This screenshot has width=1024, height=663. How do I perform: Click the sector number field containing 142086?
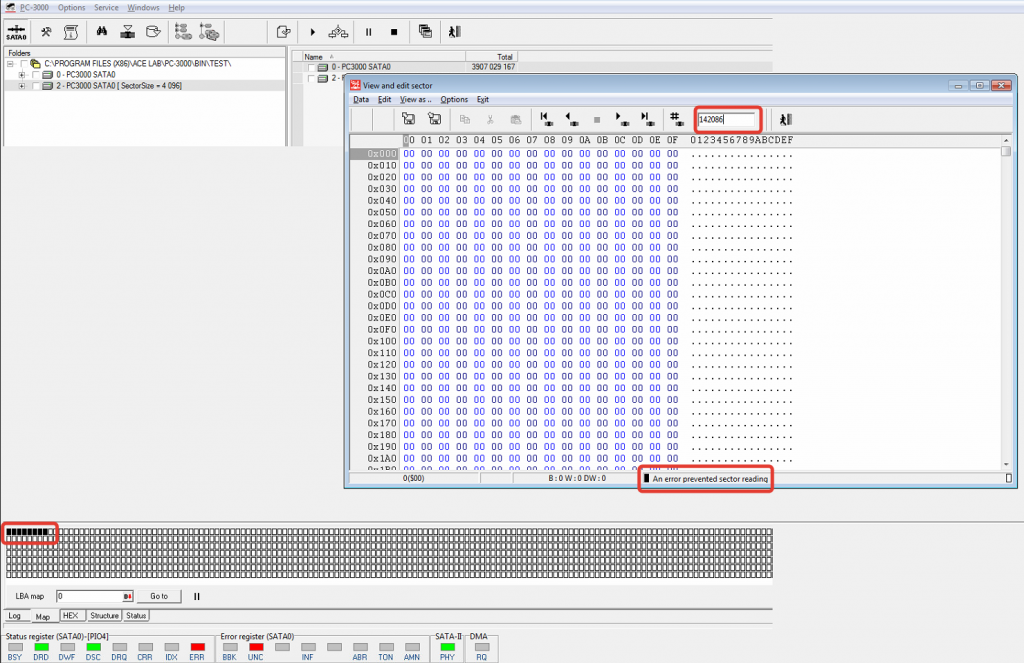point(725,119)
